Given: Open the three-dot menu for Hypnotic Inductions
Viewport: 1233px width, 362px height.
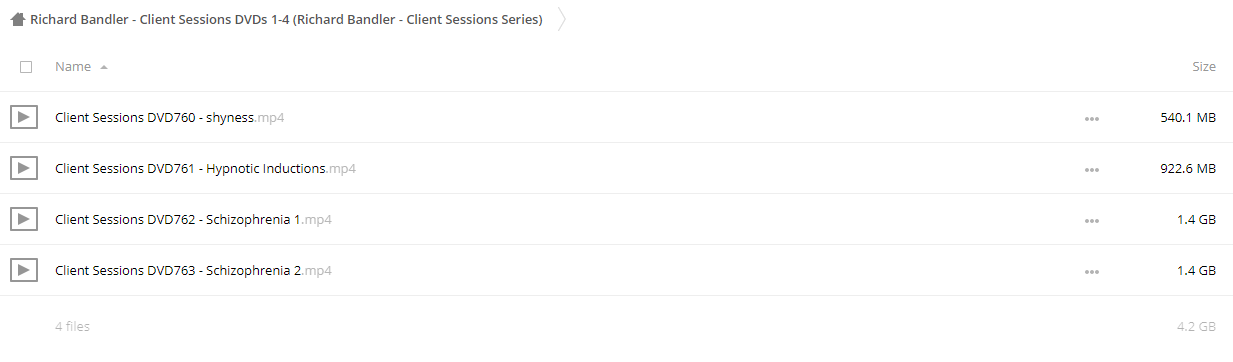Looking at the screenshot, I should pyautogui.click(x=1091, y=169).
